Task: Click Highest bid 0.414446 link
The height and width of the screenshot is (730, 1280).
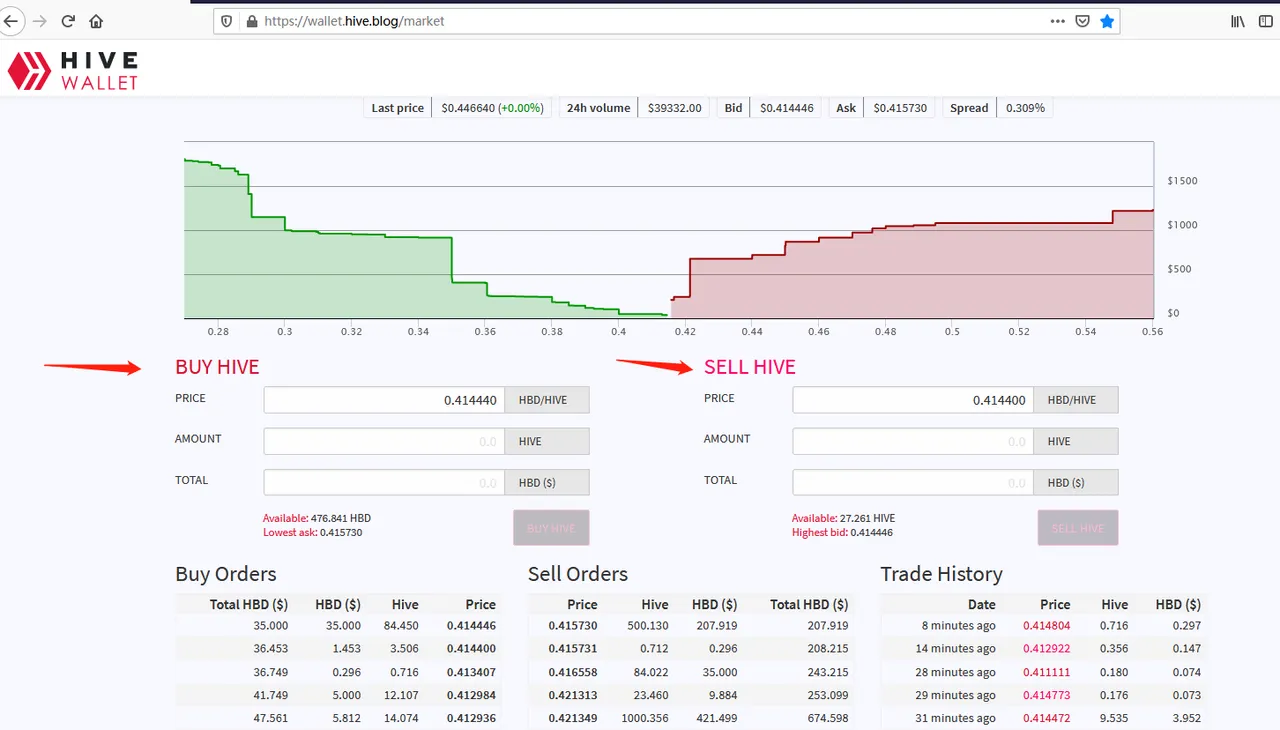Action: pos(841,533)
